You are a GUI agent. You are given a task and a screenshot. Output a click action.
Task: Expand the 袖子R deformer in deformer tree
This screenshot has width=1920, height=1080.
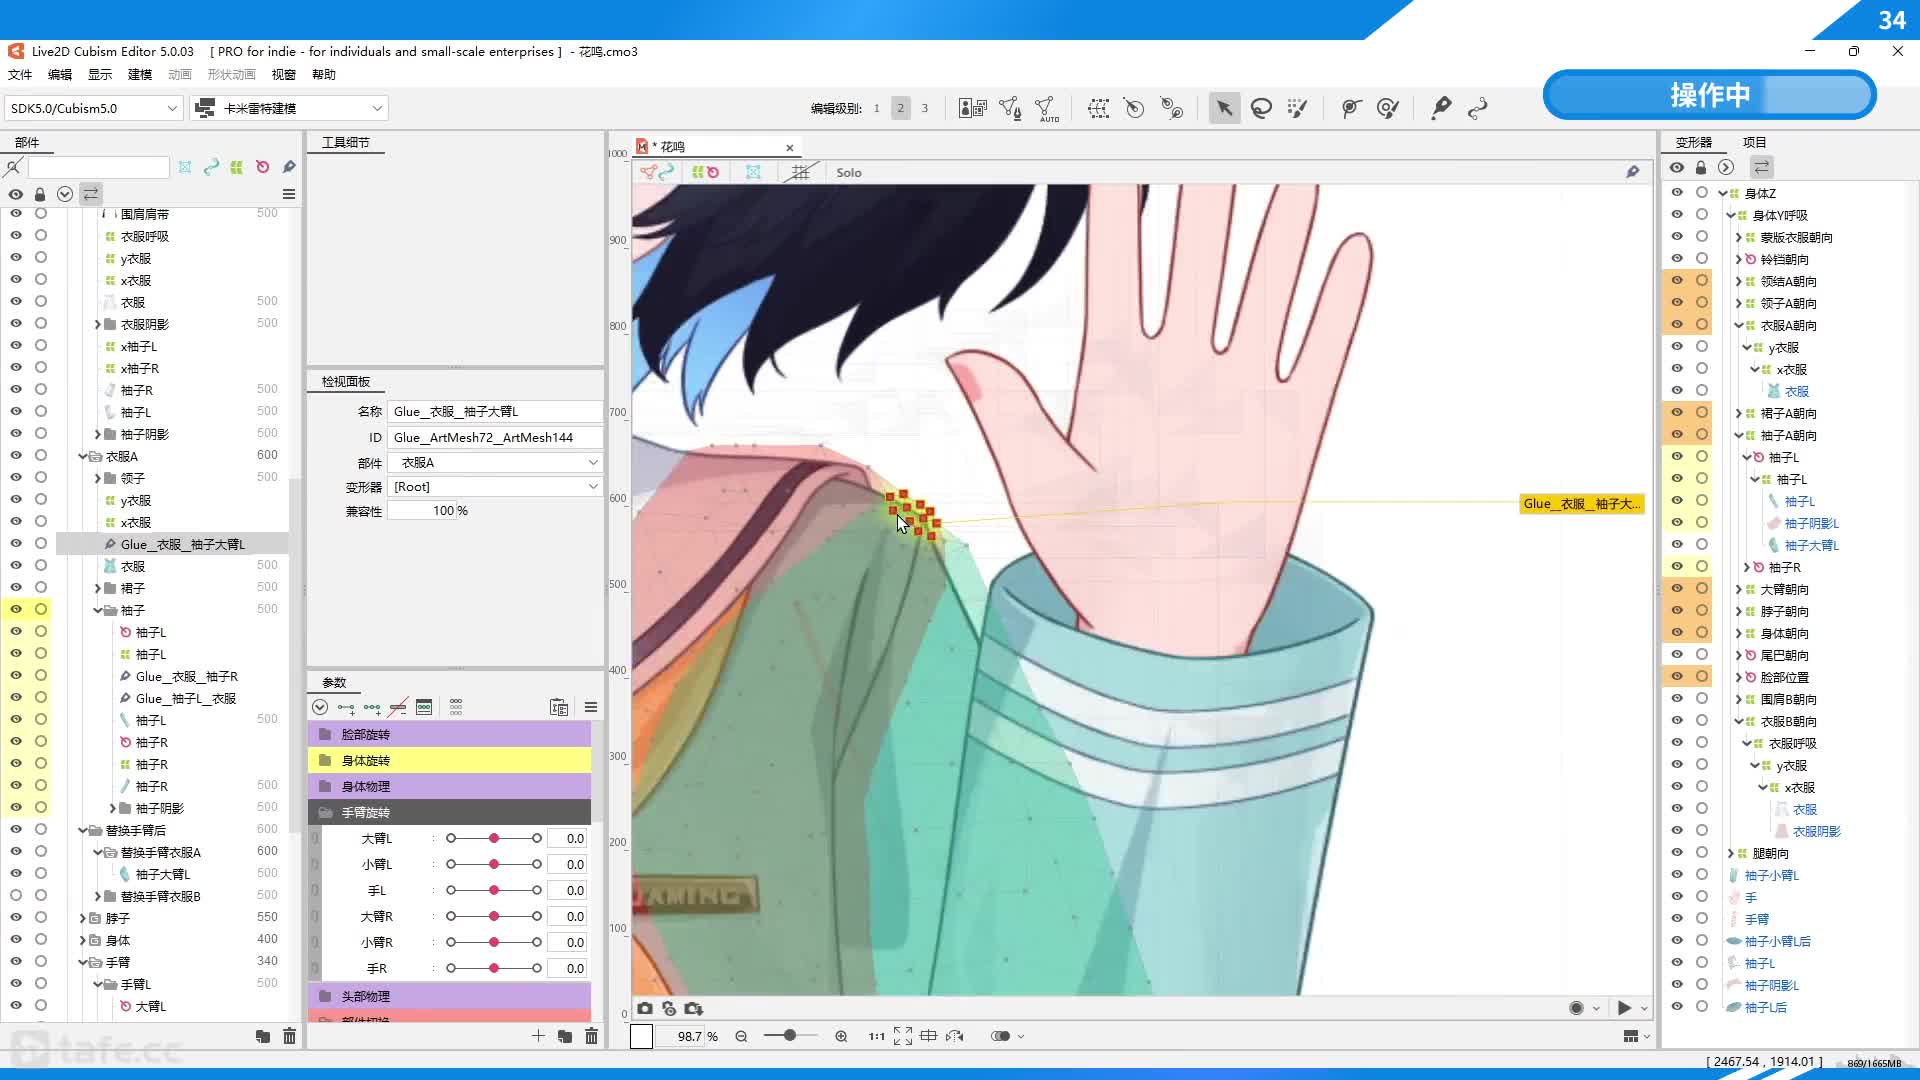point(1746,567)
